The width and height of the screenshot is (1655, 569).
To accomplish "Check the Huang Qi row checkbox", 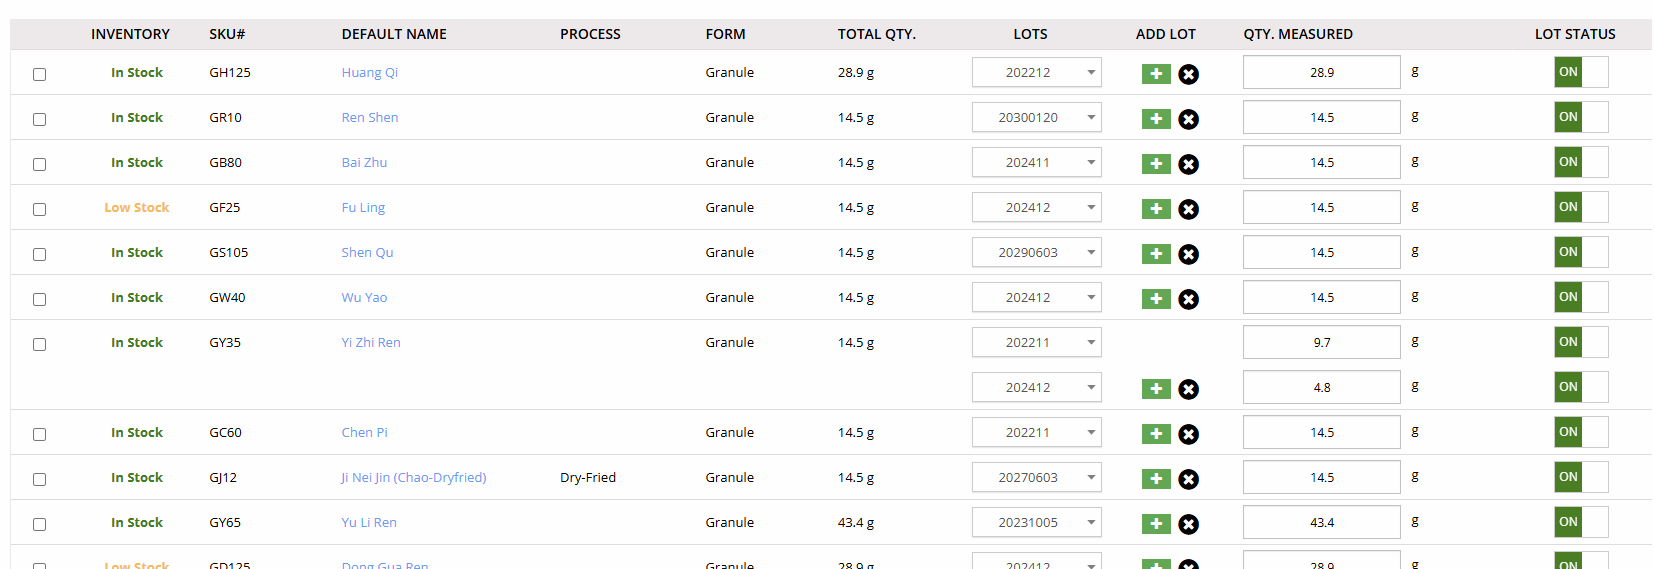I will click(40, 74).
